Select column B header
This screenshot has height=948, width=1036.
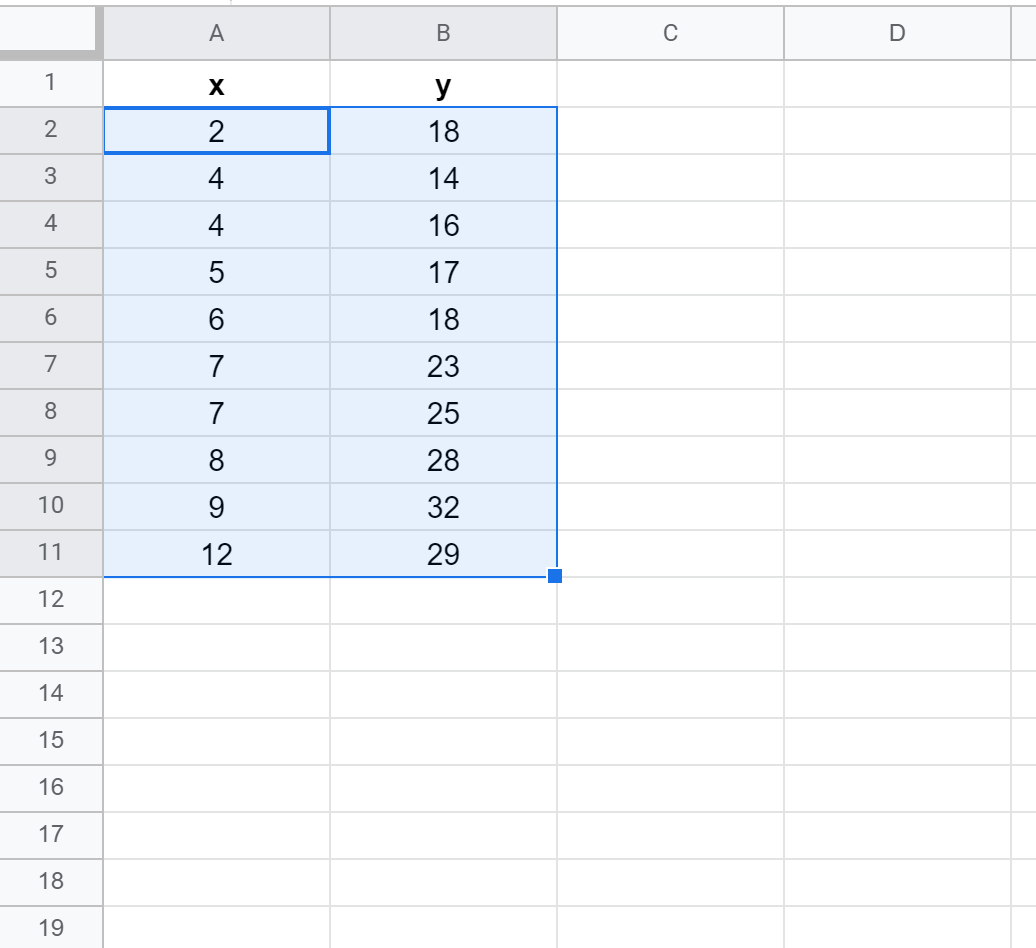point(443,33)
